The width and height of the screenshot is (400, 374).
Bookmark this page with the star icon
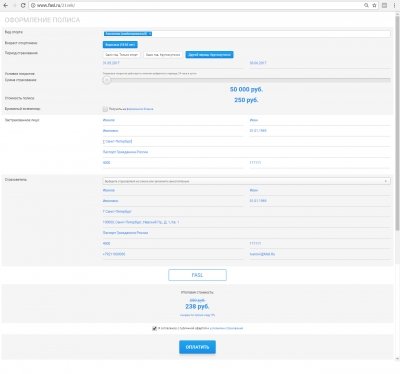coord(374,5)
